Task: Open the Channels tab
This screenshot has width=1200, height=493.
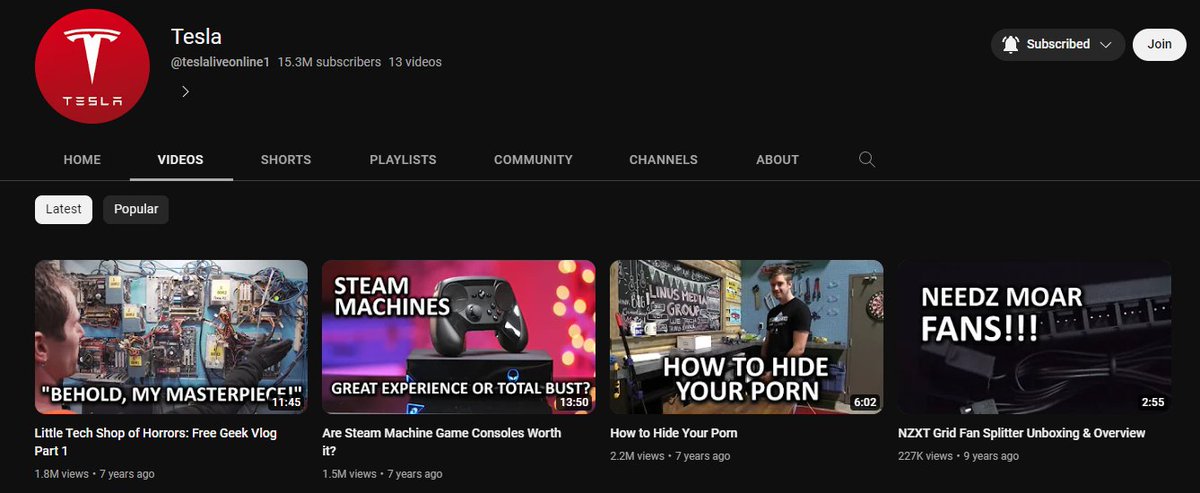Action: [663, 160]
